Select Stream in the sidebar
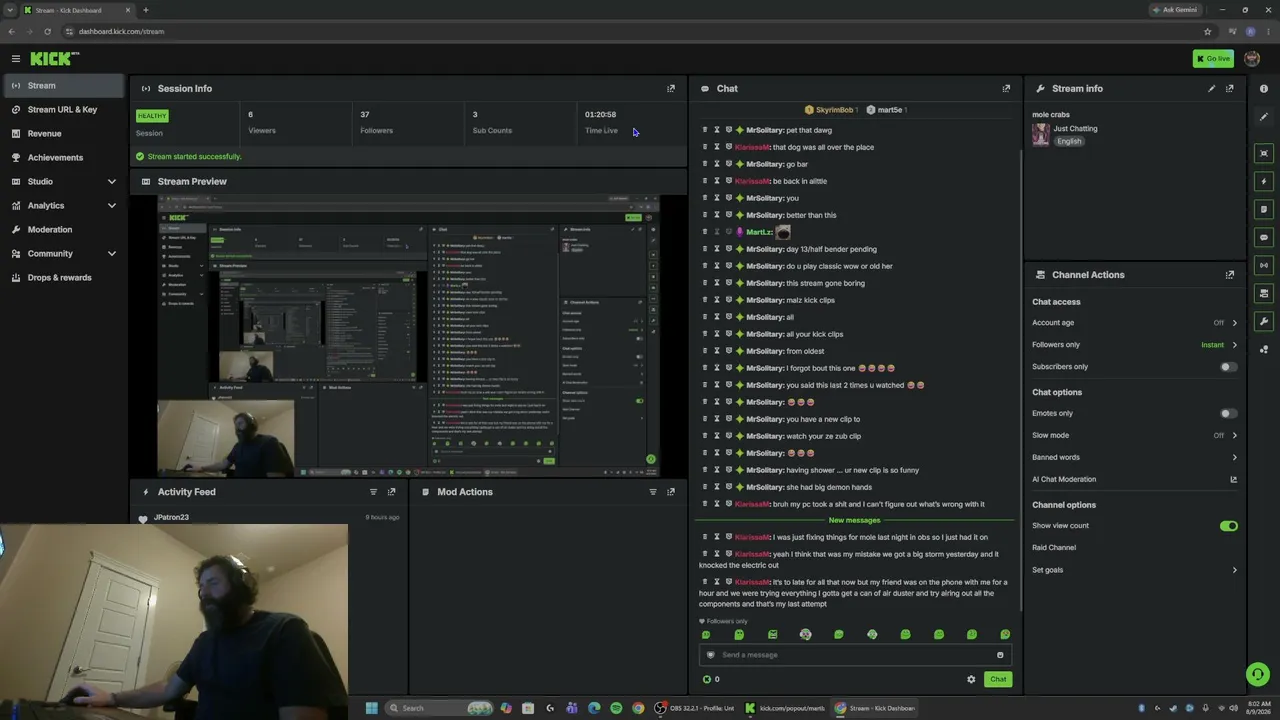The image size is (1280, 720). 64,85
